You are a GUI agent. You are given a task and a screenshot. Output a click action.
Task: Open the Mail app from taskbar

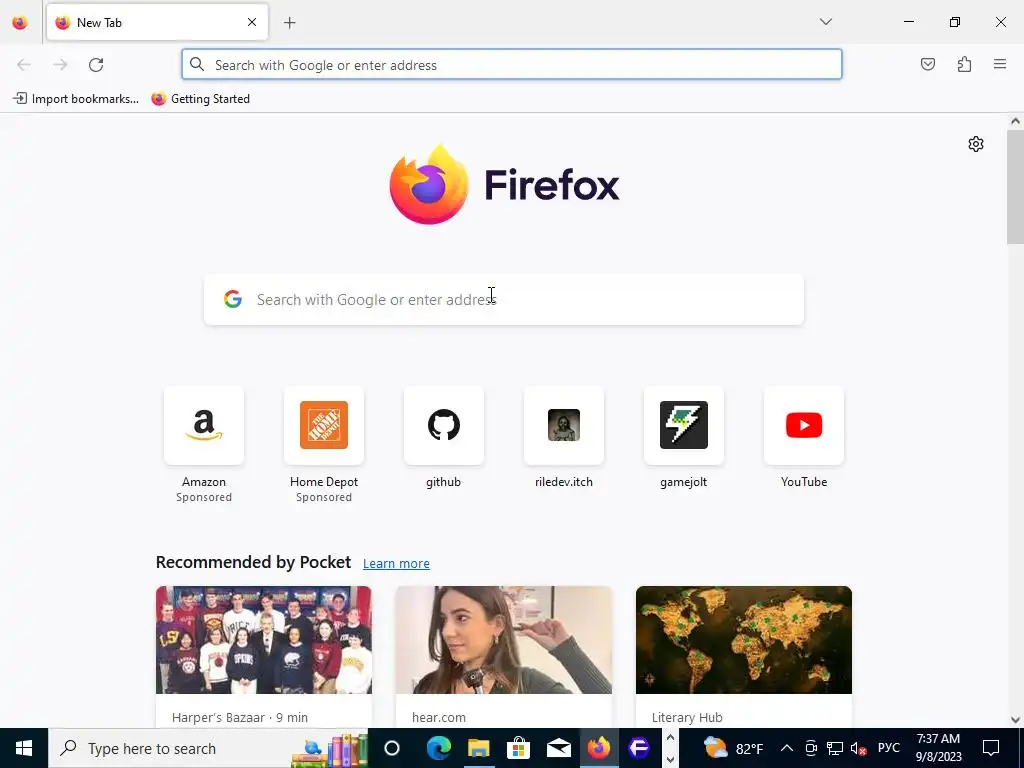559,748
